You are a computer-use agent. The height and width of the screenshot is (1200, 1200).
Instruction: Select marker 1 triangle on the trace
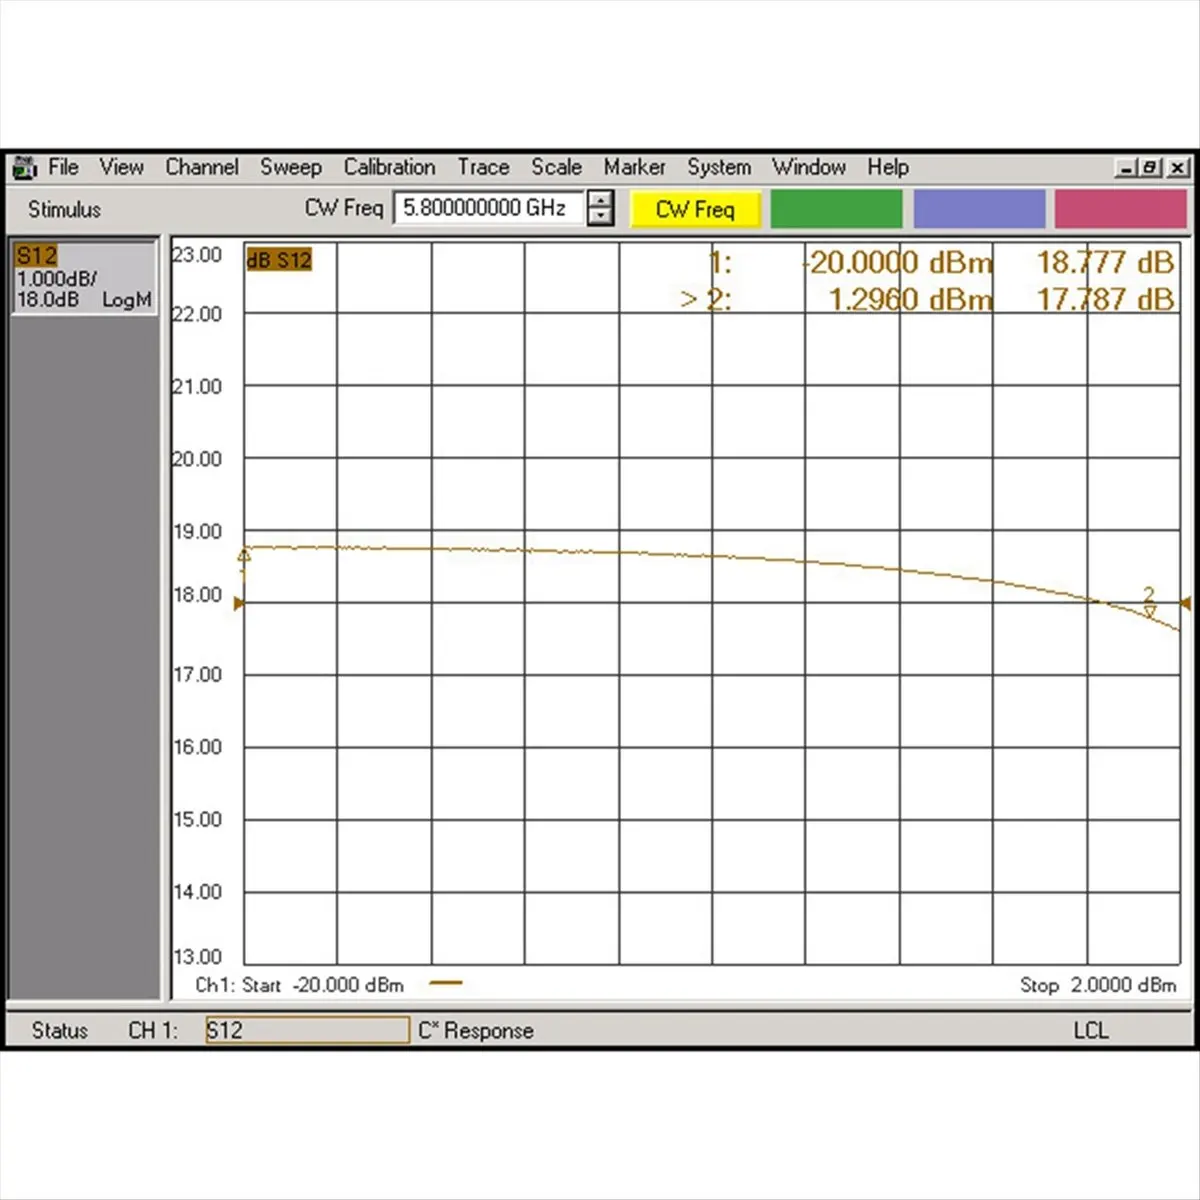pyautogui.click(x=242, y=555)
